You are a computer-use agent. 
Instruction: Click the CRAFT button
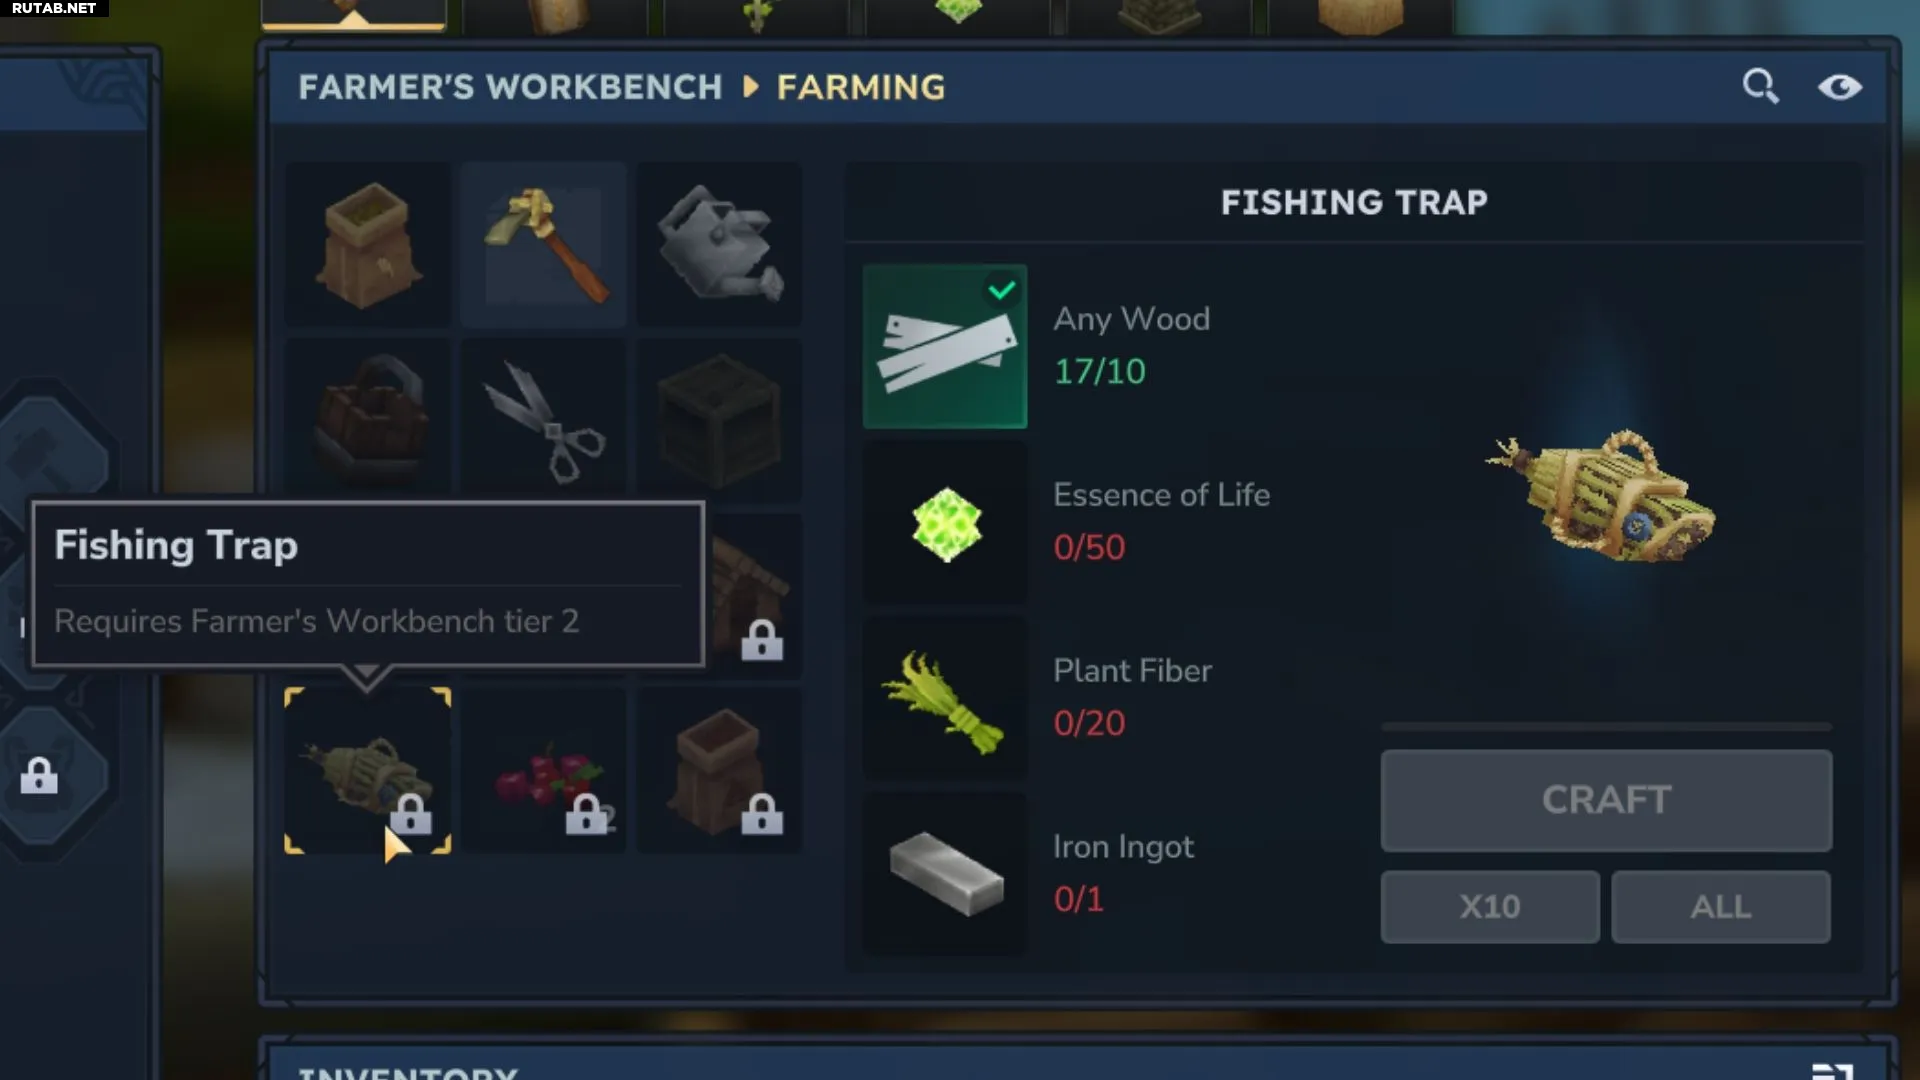tap(1606, 800)
